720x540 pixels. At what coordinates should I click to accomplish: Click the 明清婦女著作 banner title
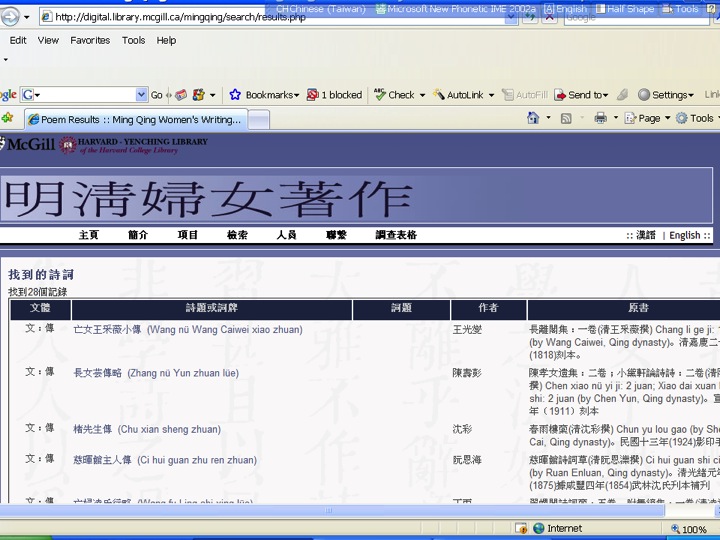208,198
